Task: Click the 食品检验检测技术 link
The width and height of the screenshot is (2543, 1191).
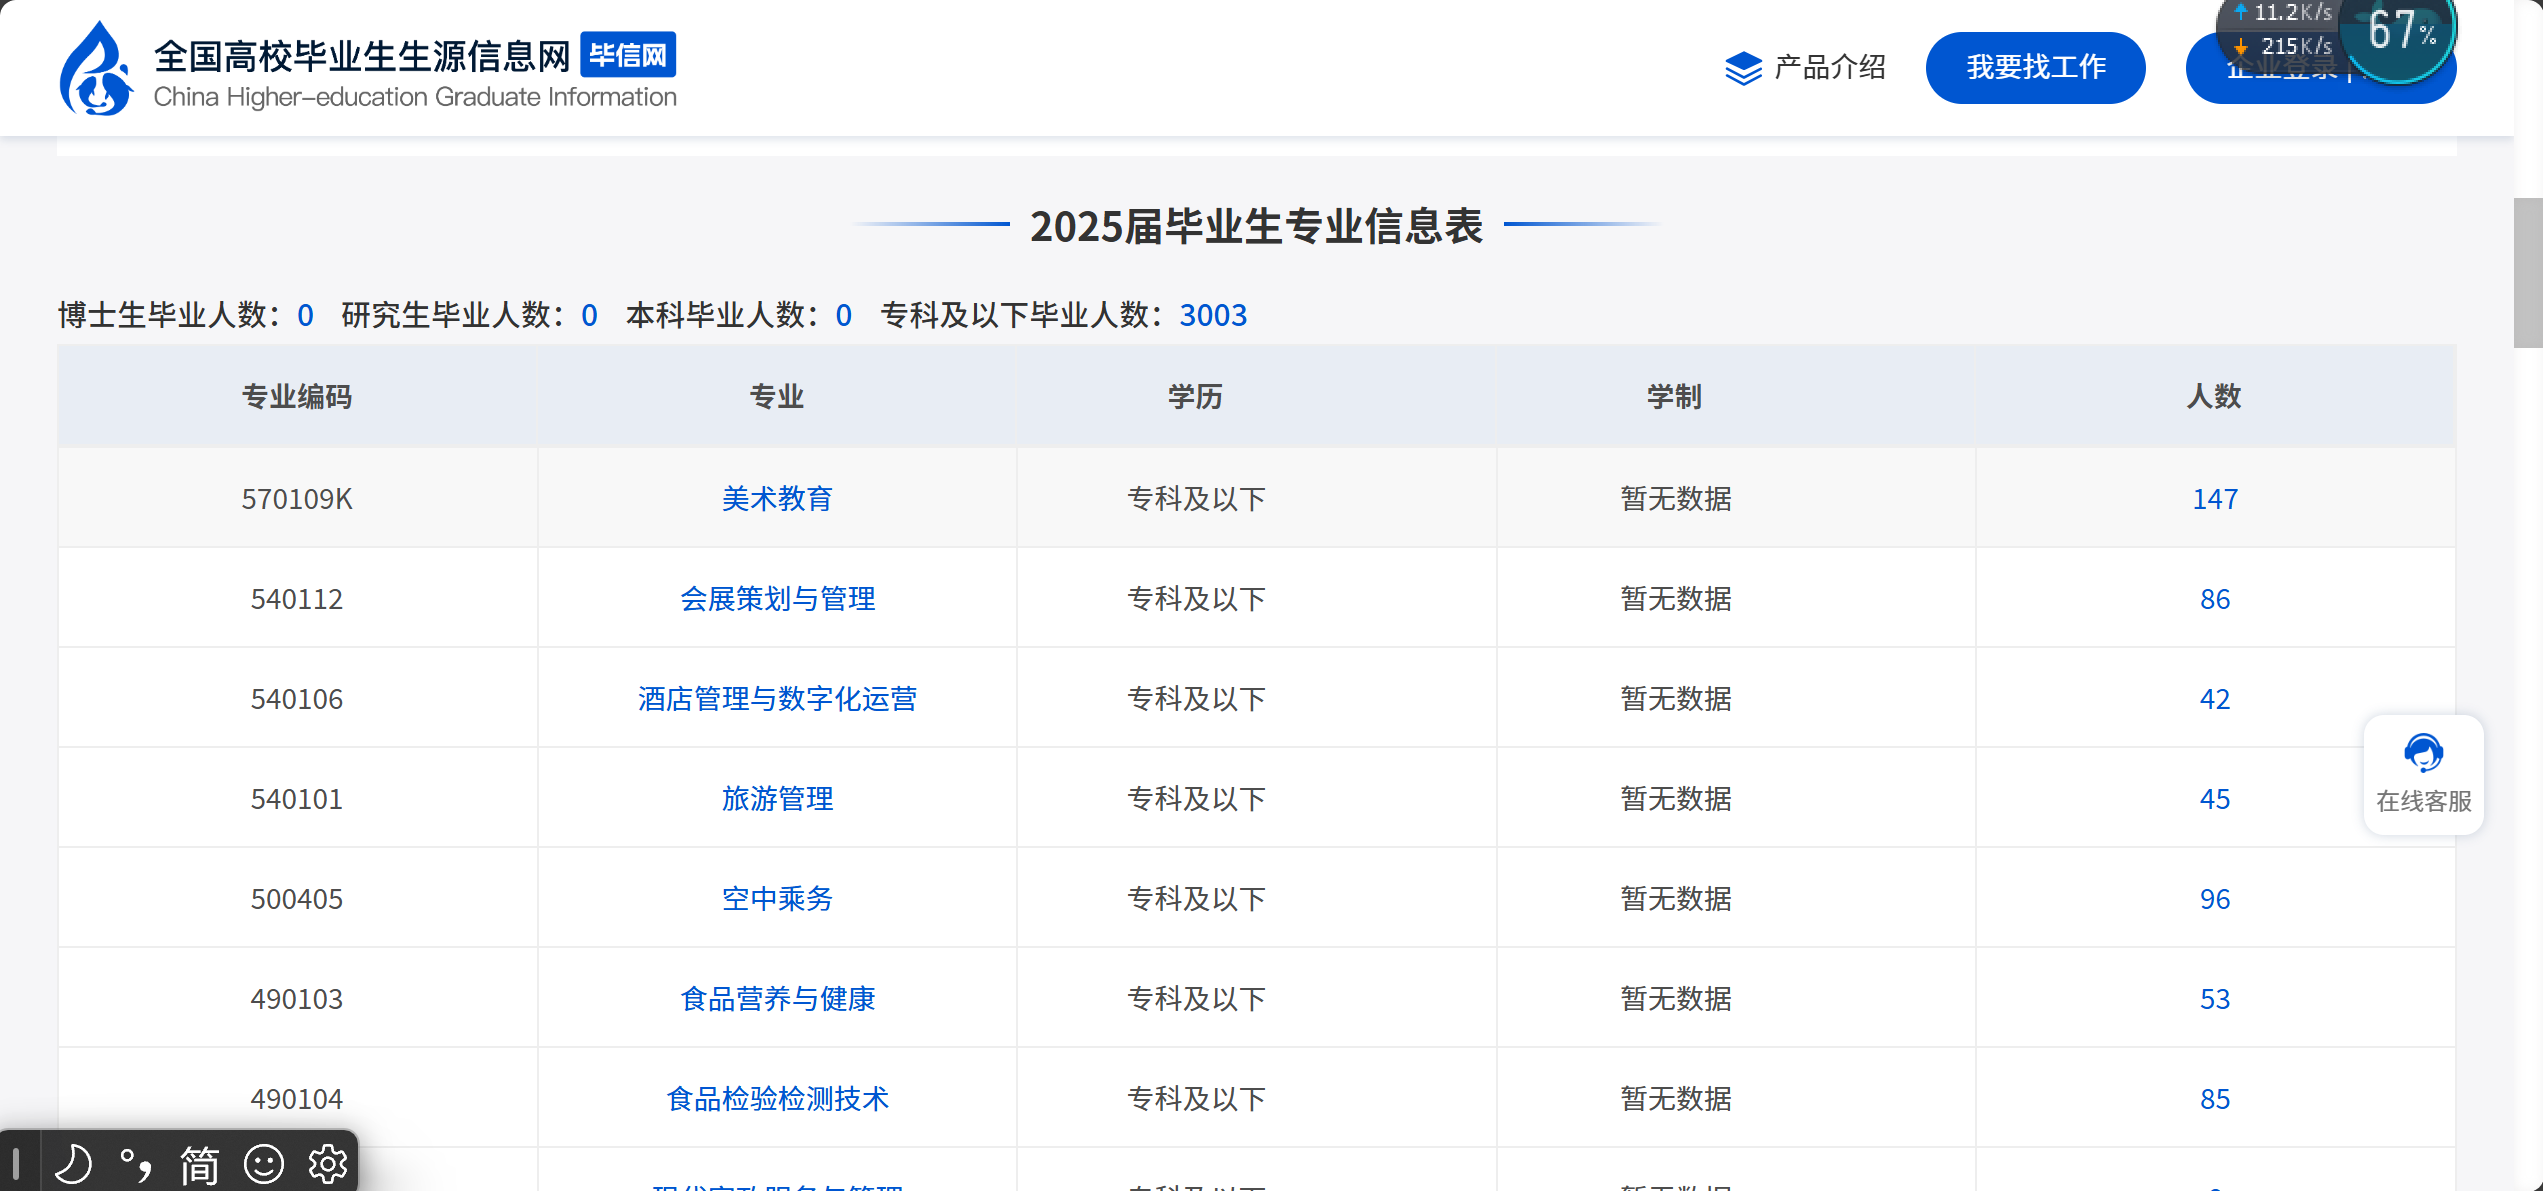Action: pos(777,1098)
